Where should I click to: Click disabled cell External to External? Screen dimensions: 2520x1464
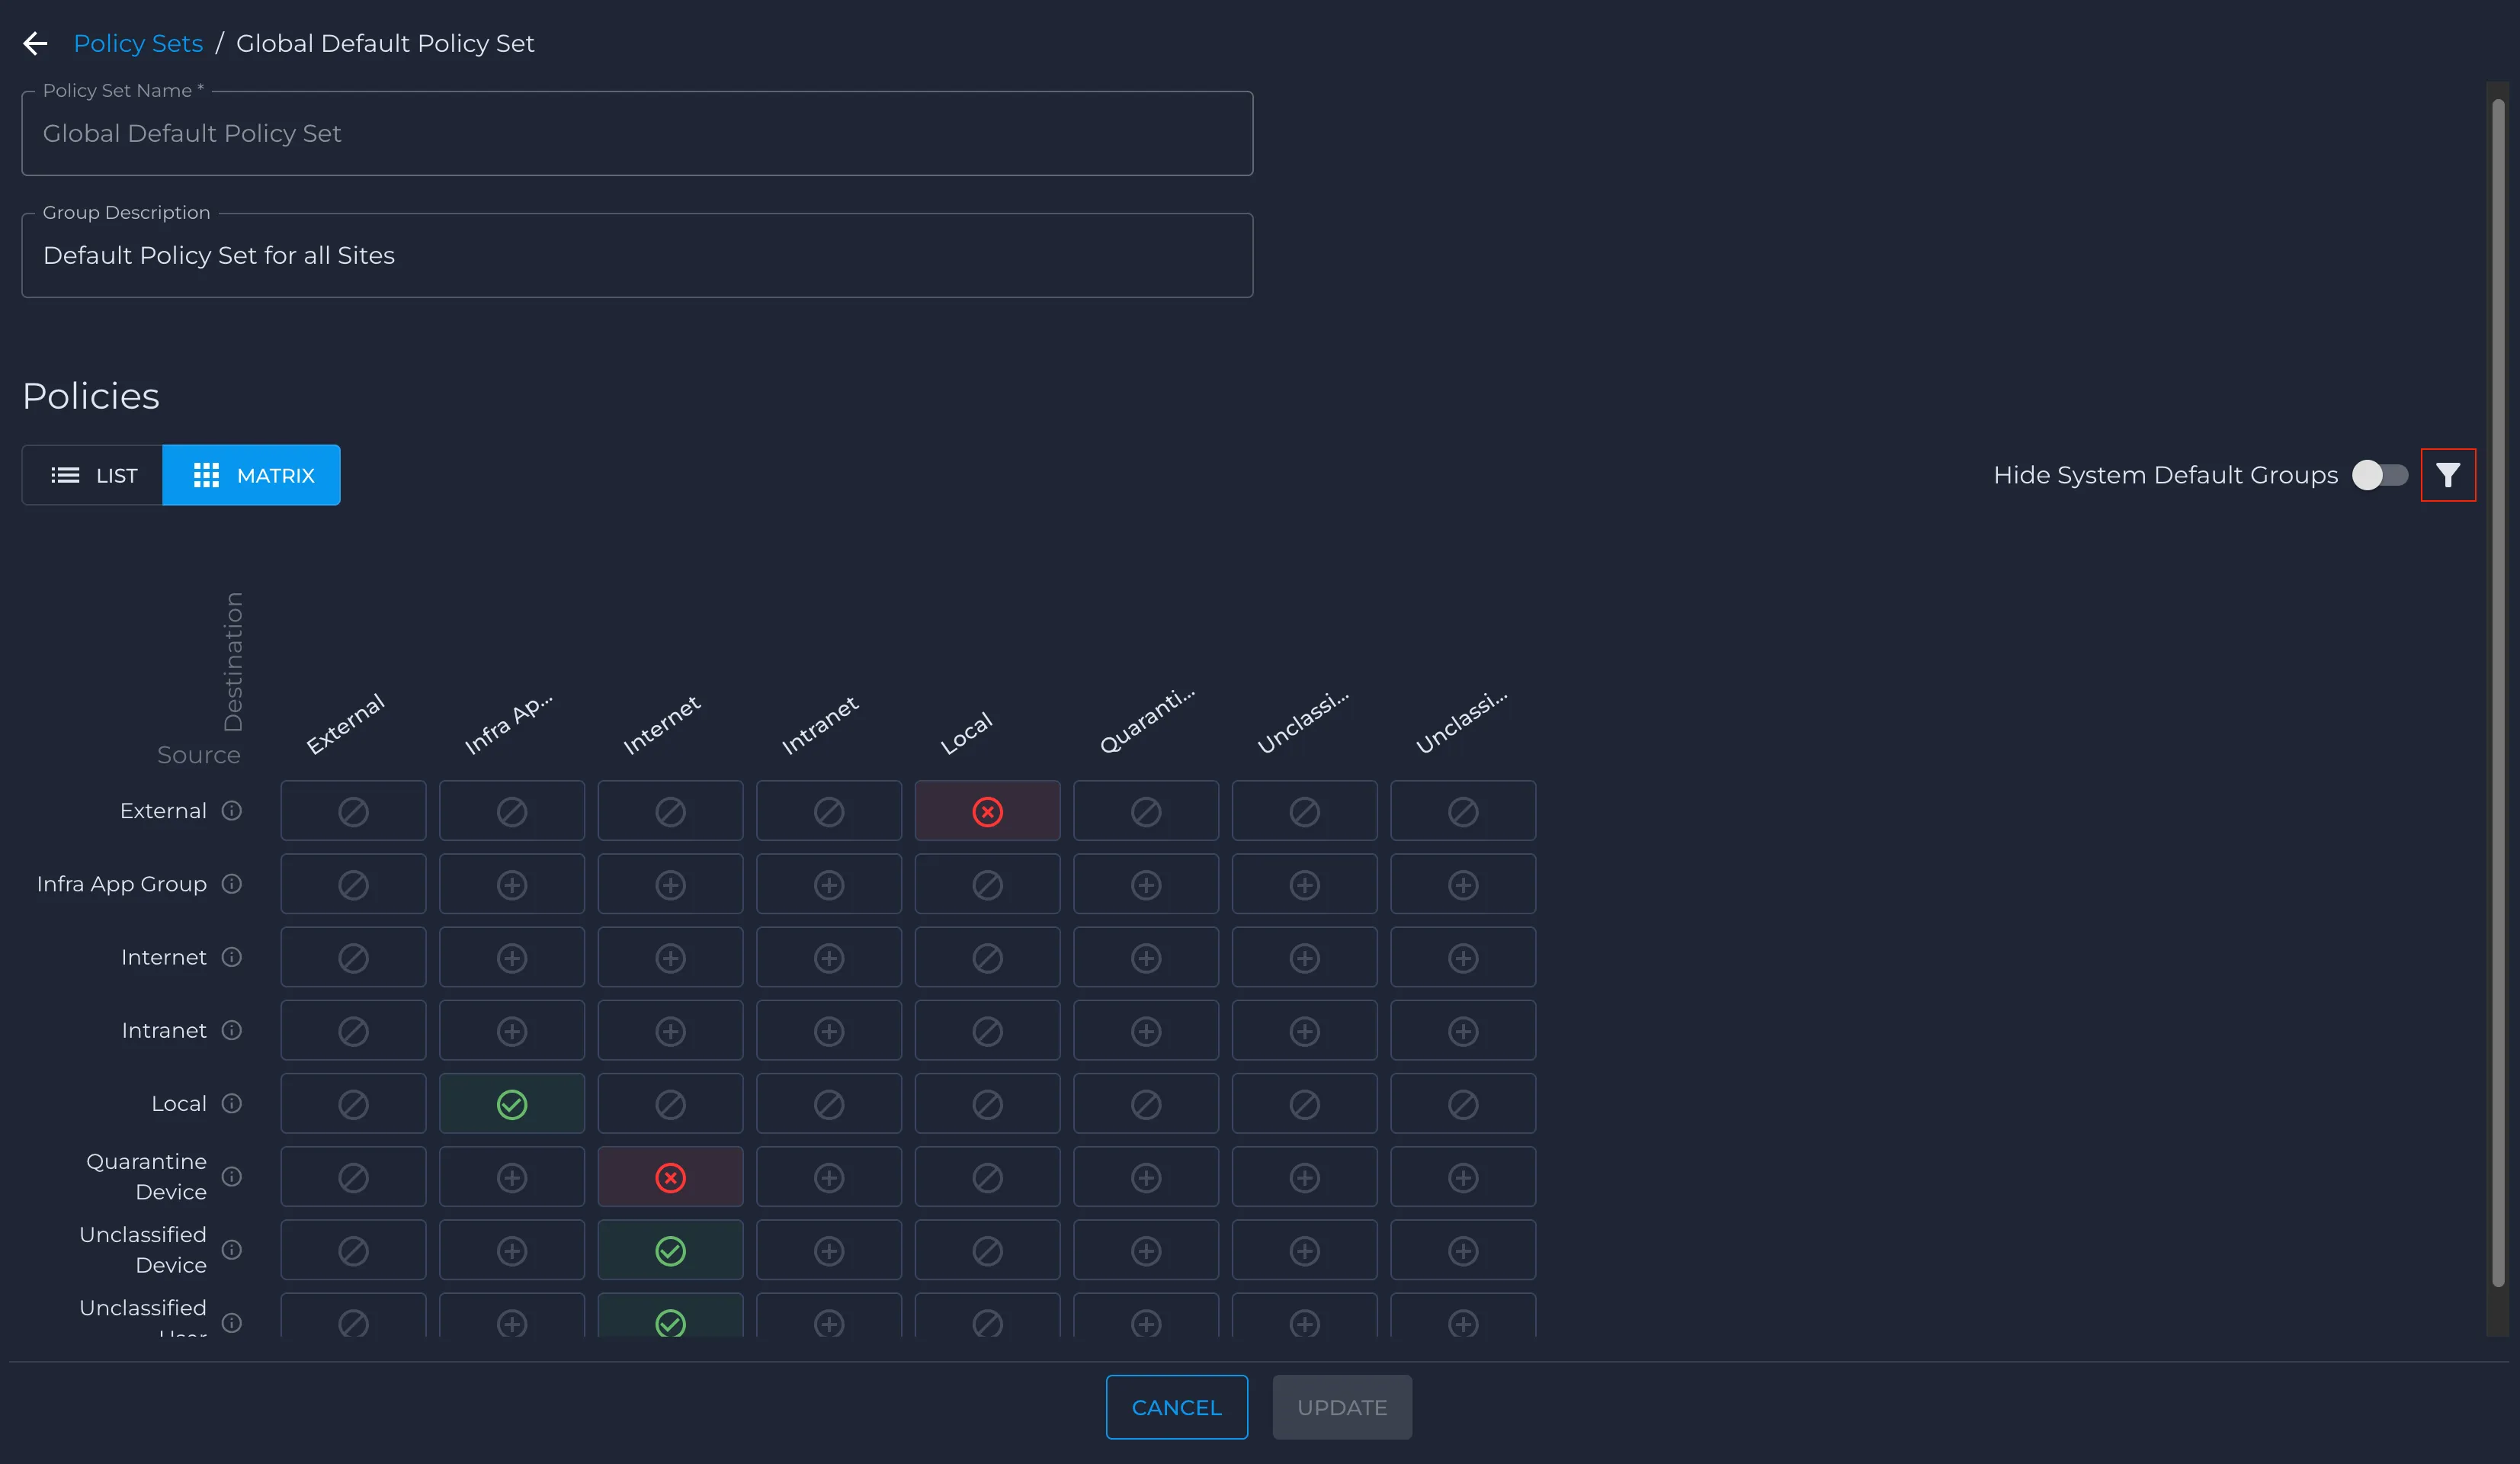click(x=353, y=811)
